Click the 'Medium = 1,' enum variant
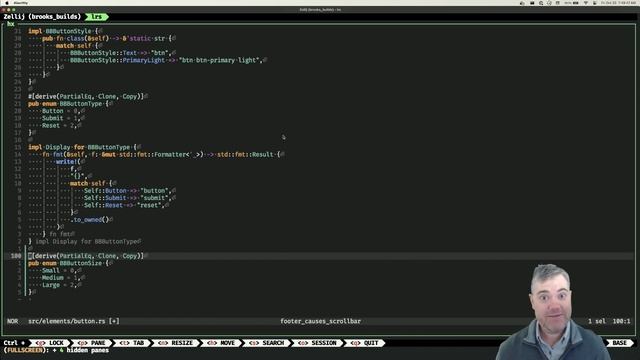This screenshot has height=360, width=640. pyautogui.click(x=61, y=278)
